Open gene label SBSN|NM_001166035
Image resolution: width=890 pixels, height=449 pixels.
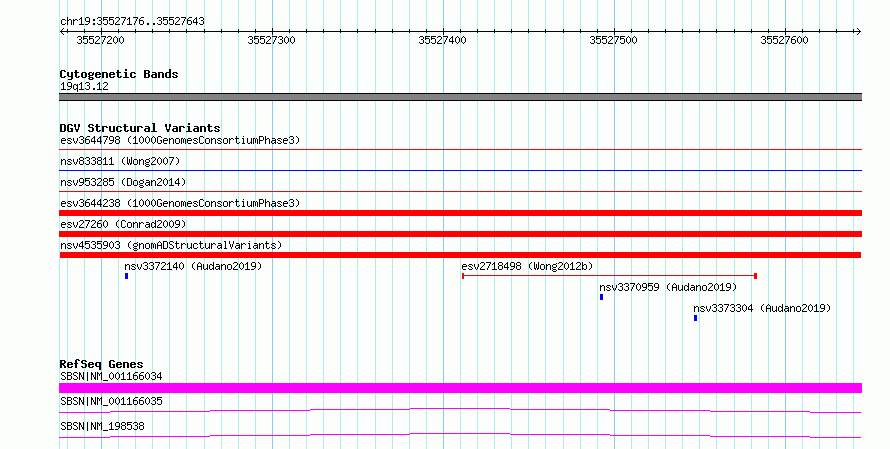point(111,401)
